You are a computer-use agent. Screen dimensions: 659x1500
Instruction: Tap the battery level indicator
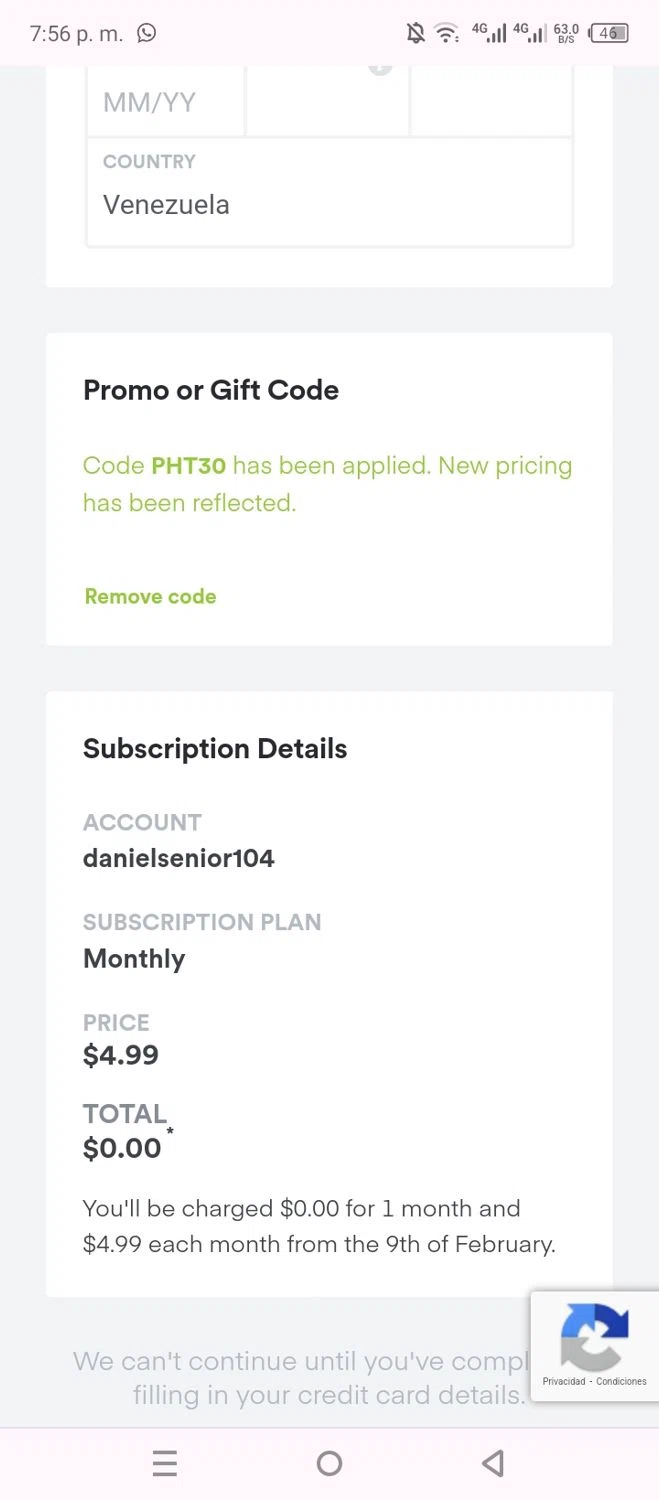pos(609,34)
